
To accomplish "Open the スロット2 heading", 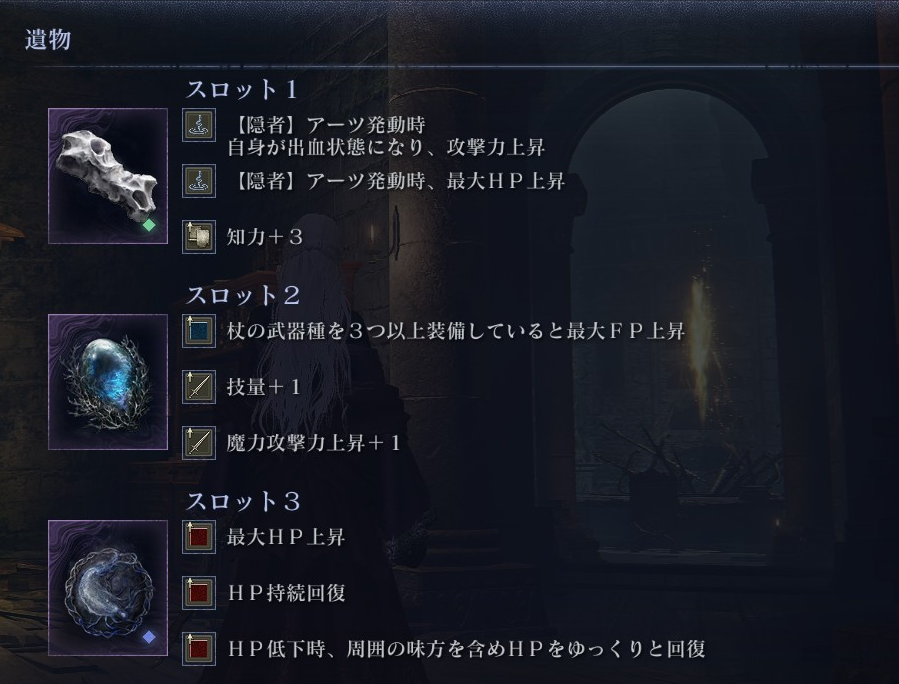I will pyautogui.click(x=243, y=295).
